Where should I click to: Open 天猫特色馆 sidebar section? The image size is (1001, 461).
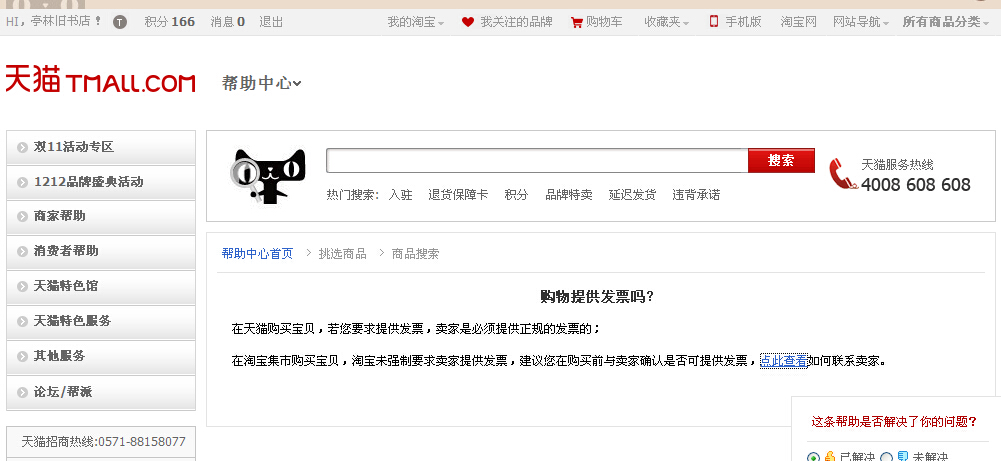point(101,287)
